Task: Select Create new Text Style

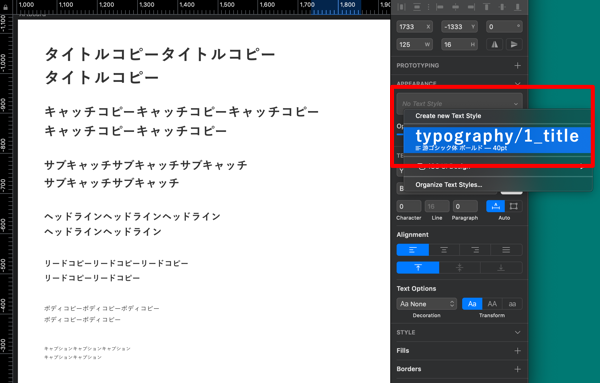Action: click(448, 116)
